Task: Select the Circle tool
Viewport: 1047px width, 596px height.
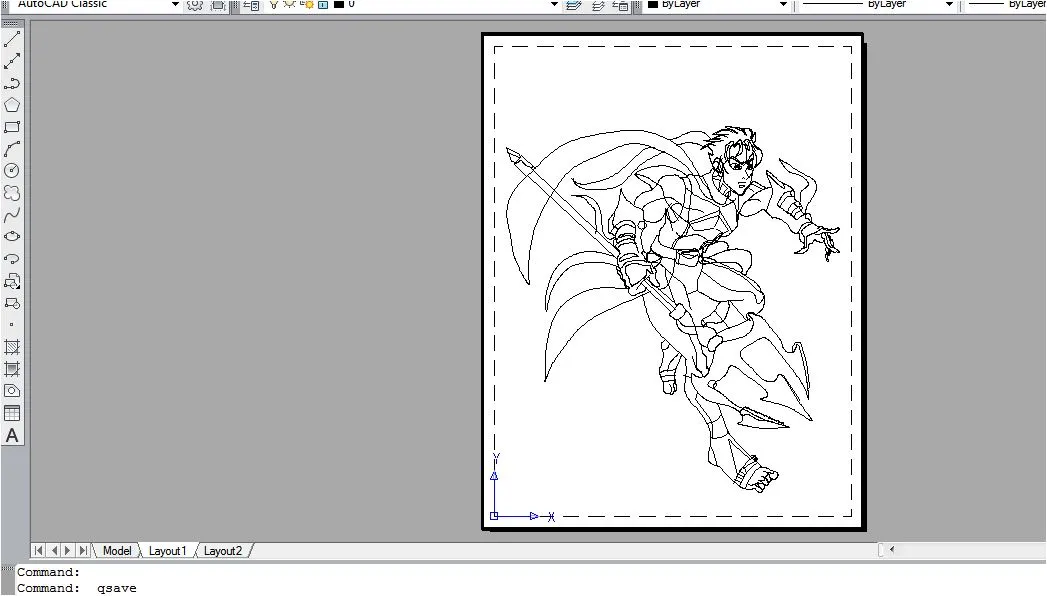Action: (x=12, y=171)
